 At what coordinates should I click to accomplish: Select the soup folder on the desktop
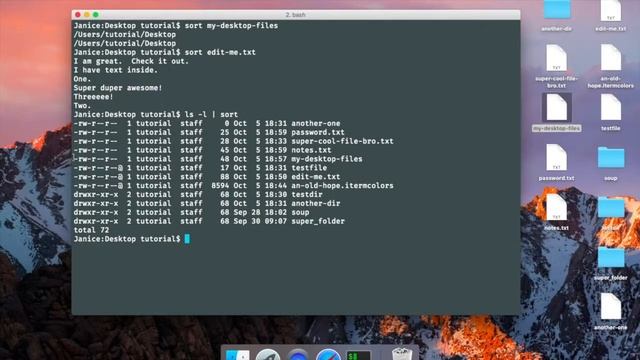pos(611,158)
